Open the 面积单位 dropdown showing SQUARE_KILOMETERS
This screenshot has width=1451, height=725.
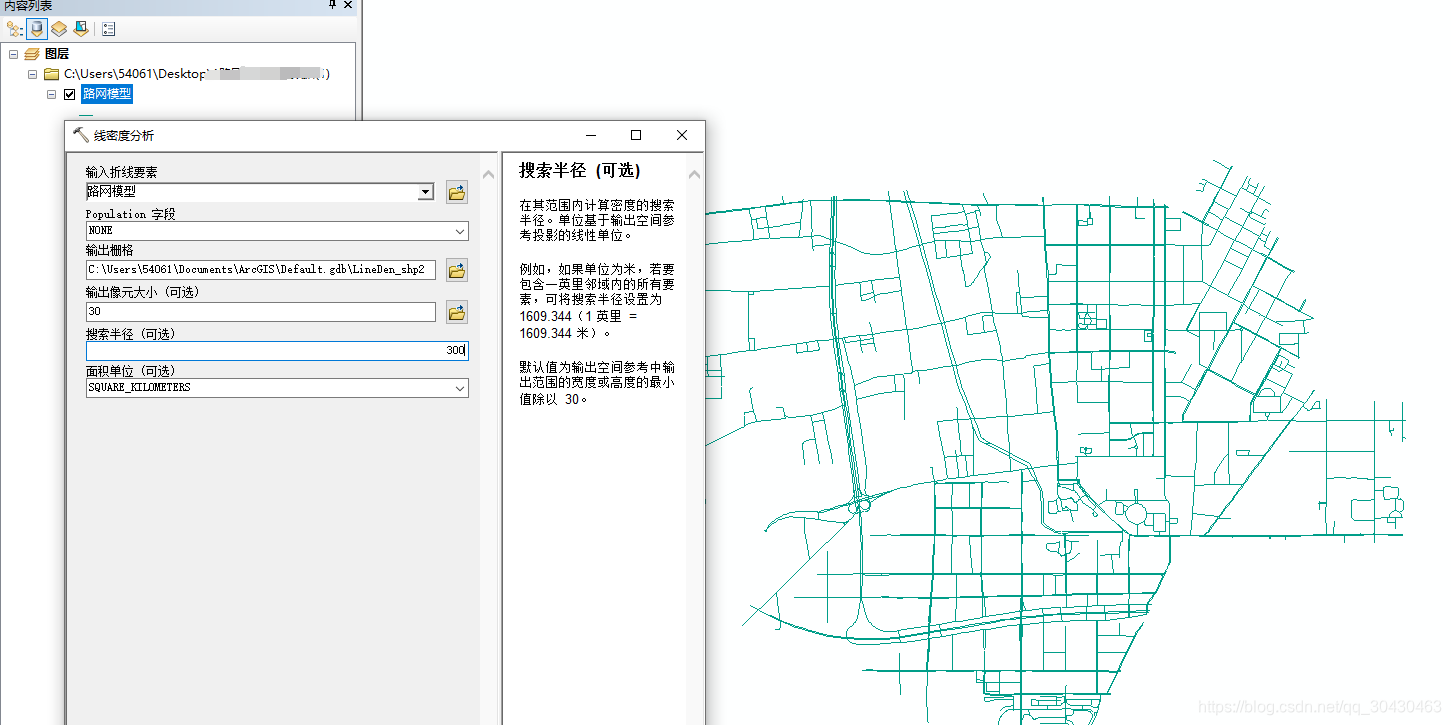point(461,388)
